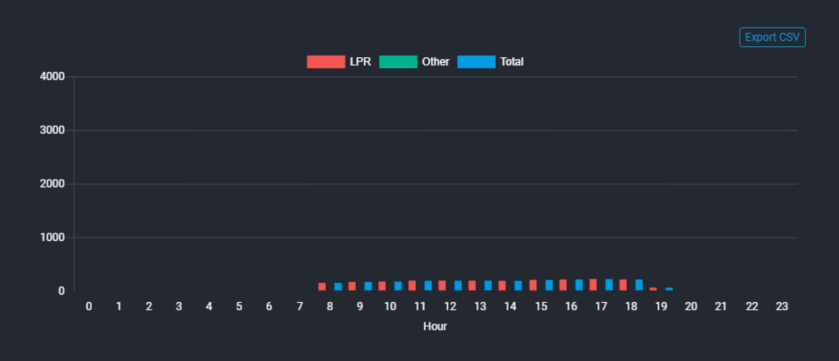839x361 pixels.
Task: Select the red LPR bar at hour 19
Action: tap(653, 289)
